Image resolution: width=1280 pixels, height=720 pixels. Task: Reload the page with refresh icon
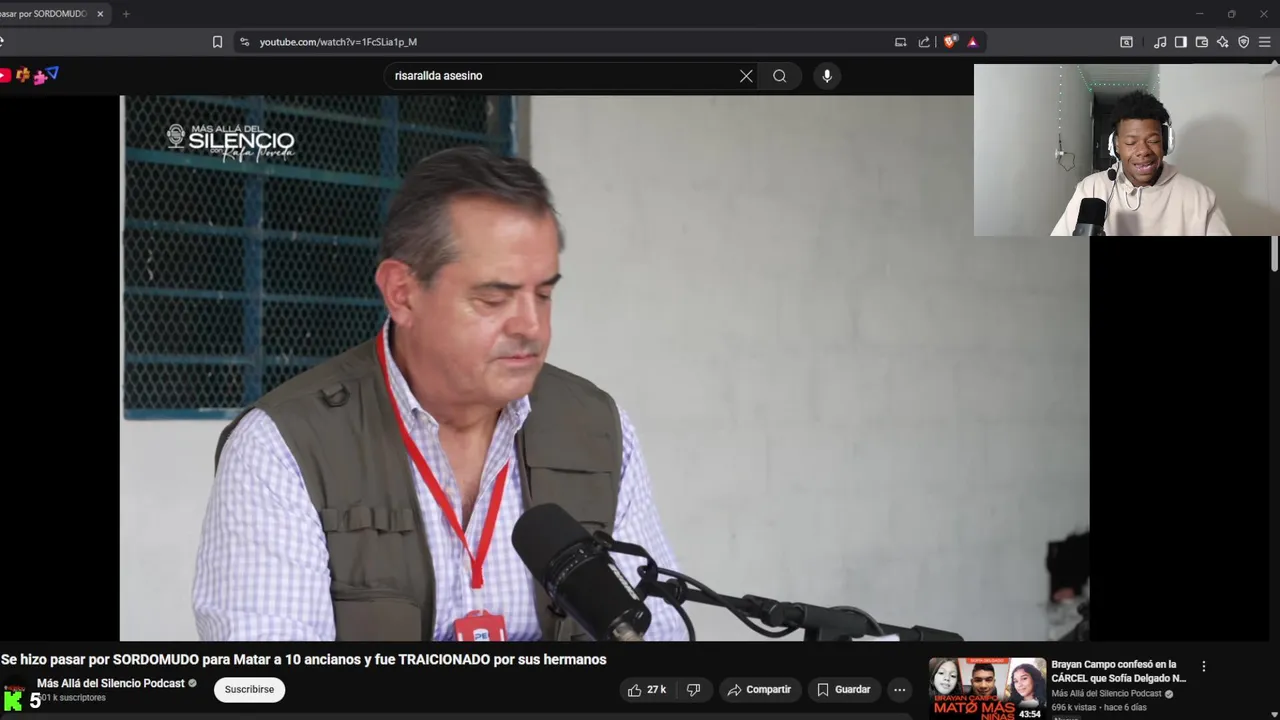(3, 42)
